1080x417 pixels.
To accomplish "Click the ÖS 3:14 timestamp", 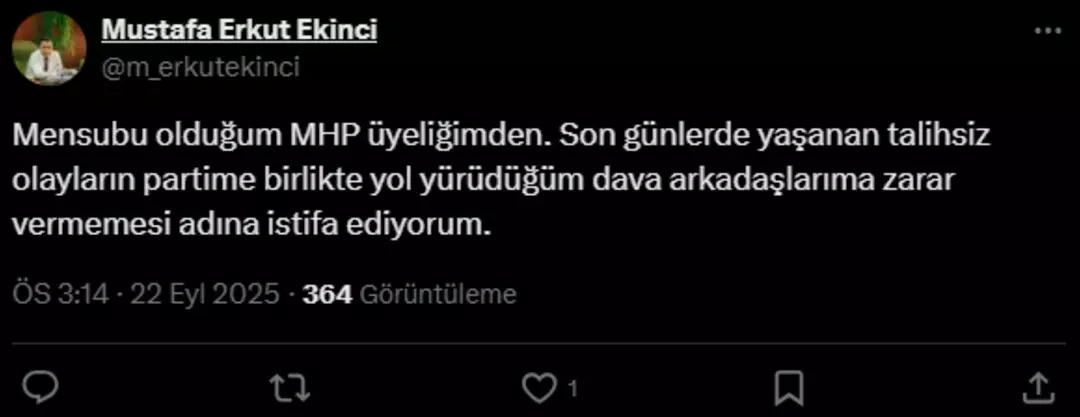I will click(x=59, y=294).
